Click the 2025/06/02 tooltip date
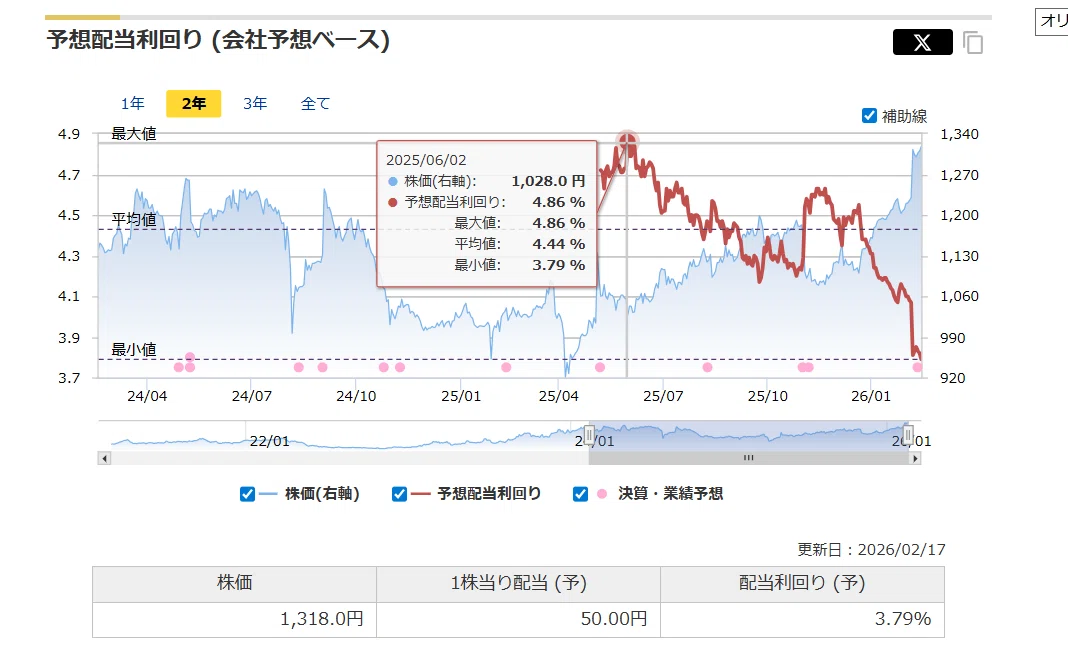 [426, 160]
